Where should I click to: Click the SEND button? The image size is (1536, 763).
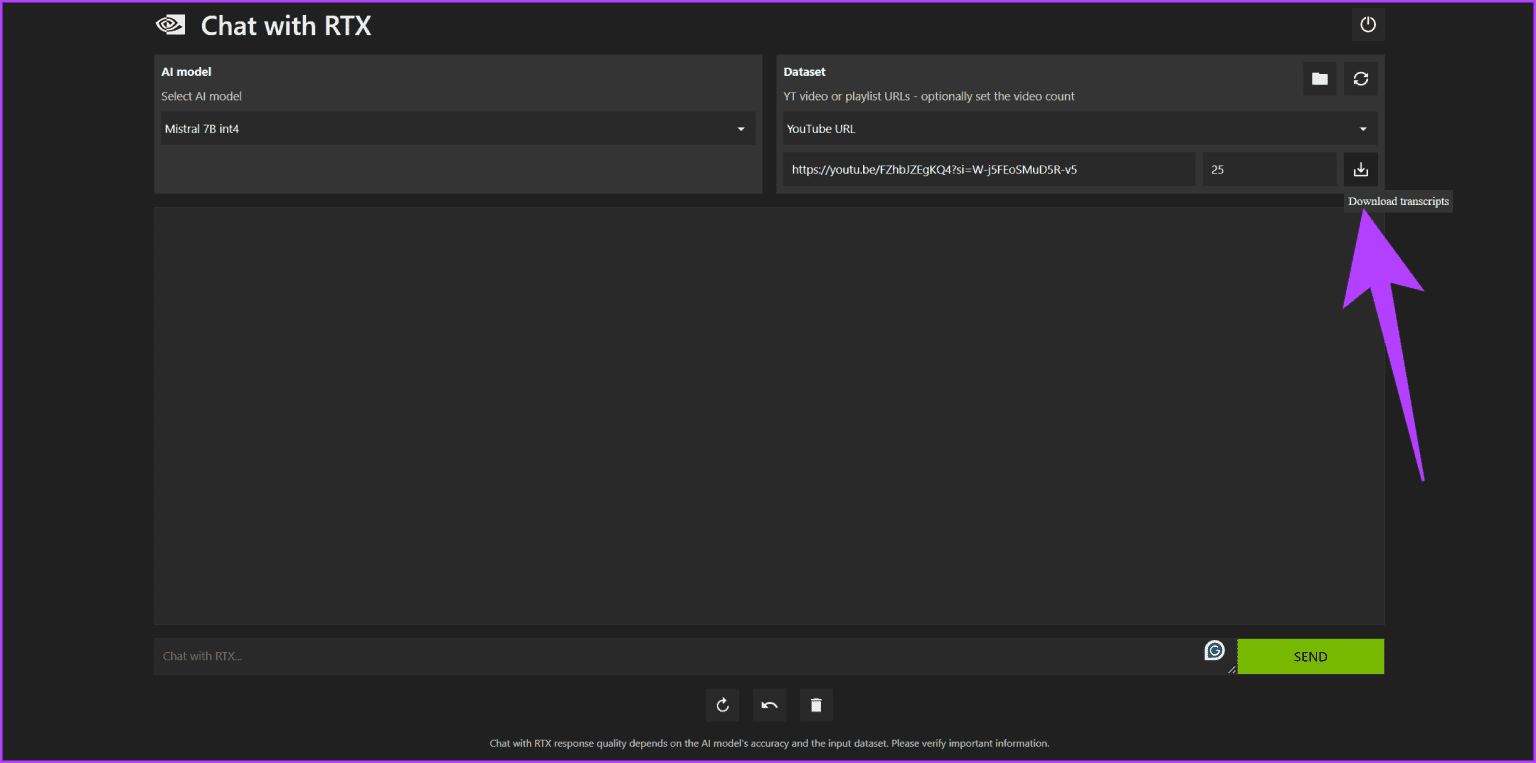[1311, 657]
